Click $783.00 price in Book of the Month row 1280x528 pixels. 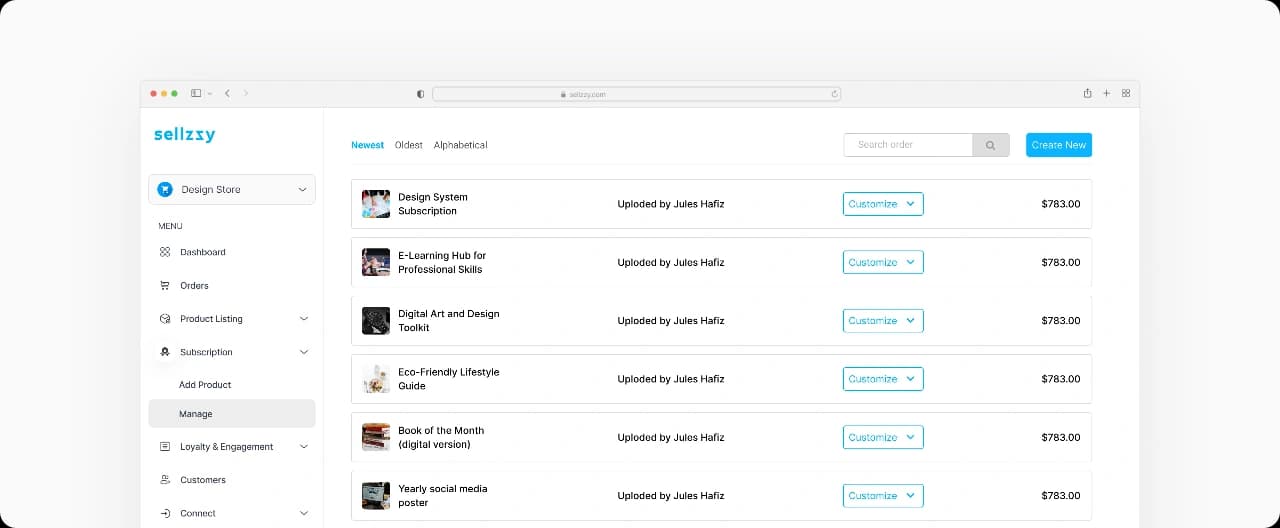coord(1061,437)
